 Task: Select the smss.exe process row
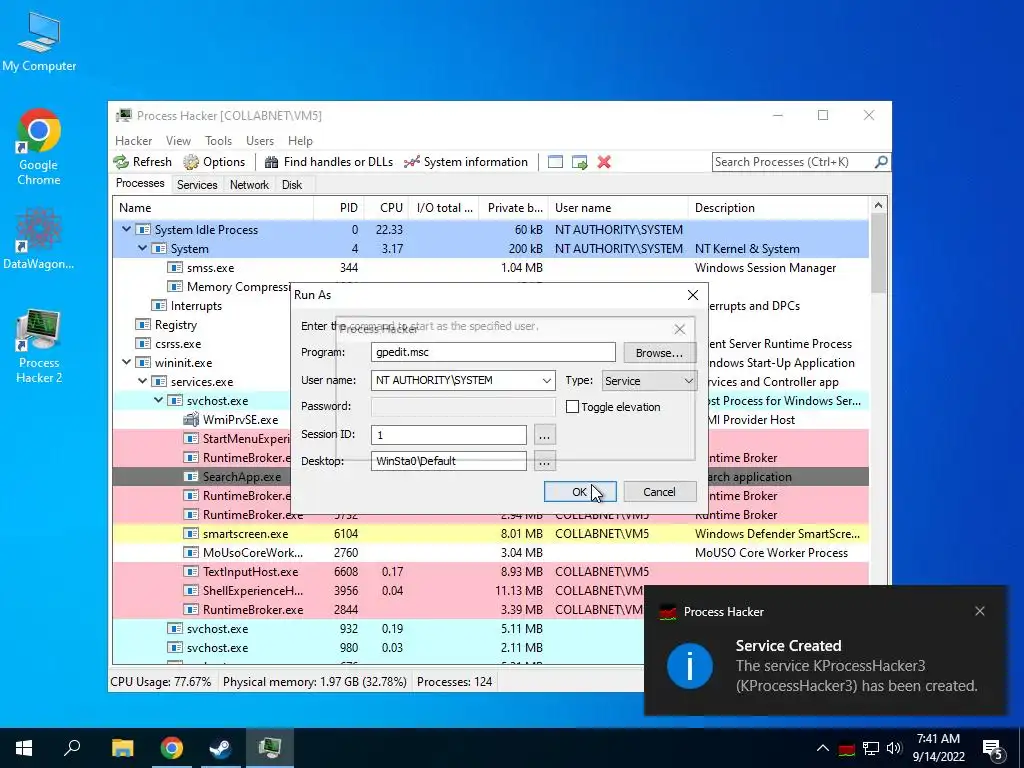pyautogui.click(x=490, y=267)
